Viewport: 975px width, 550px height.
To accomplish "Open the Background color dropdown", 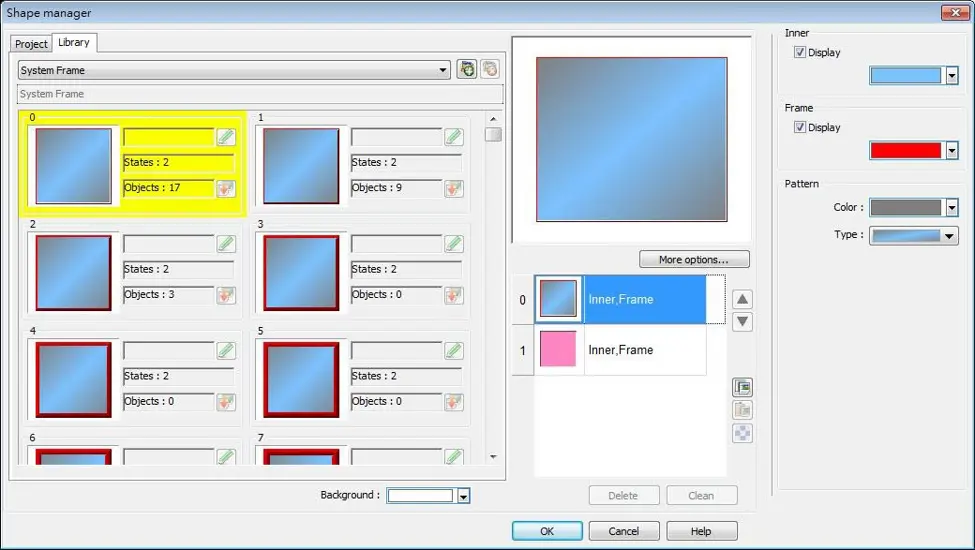I will click(x=463, y=496).
